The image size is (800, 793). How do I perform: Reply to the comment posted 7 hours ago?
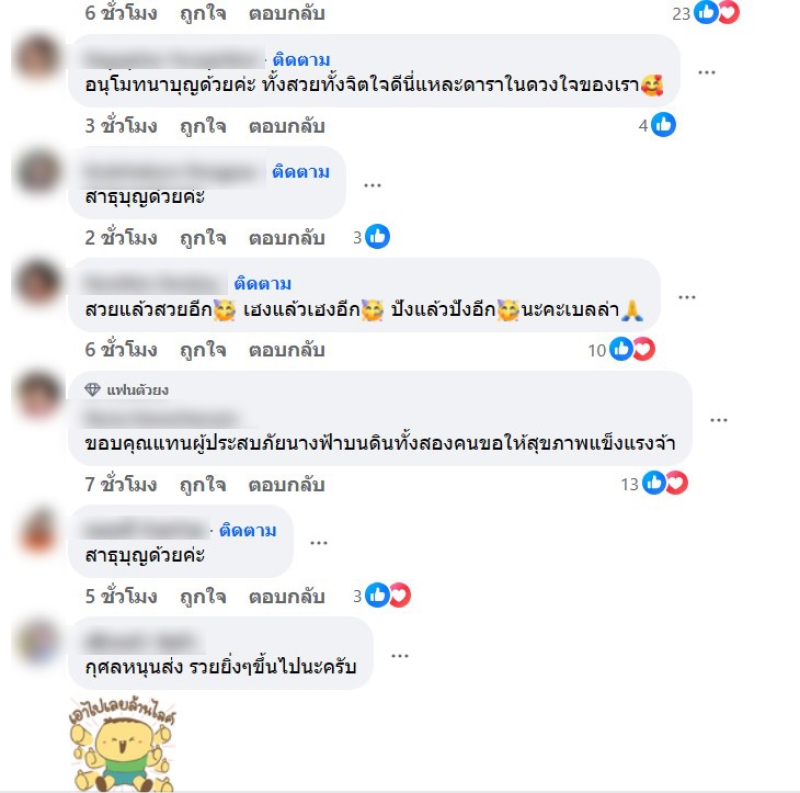click(x=287, y=484)
